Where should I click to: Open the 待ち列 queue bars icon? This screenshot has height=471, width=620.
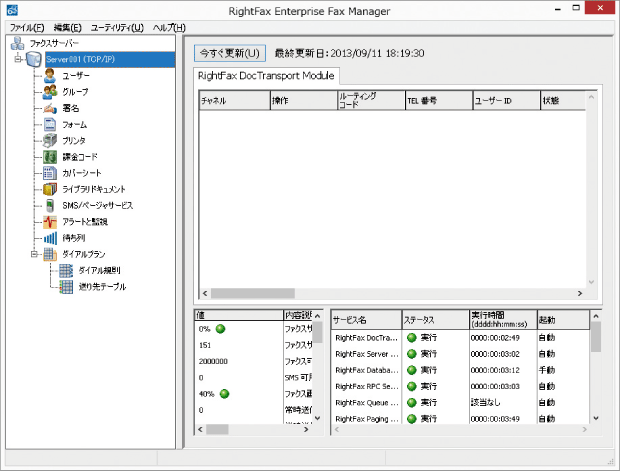pyautogui.click(x=50, y=238)
